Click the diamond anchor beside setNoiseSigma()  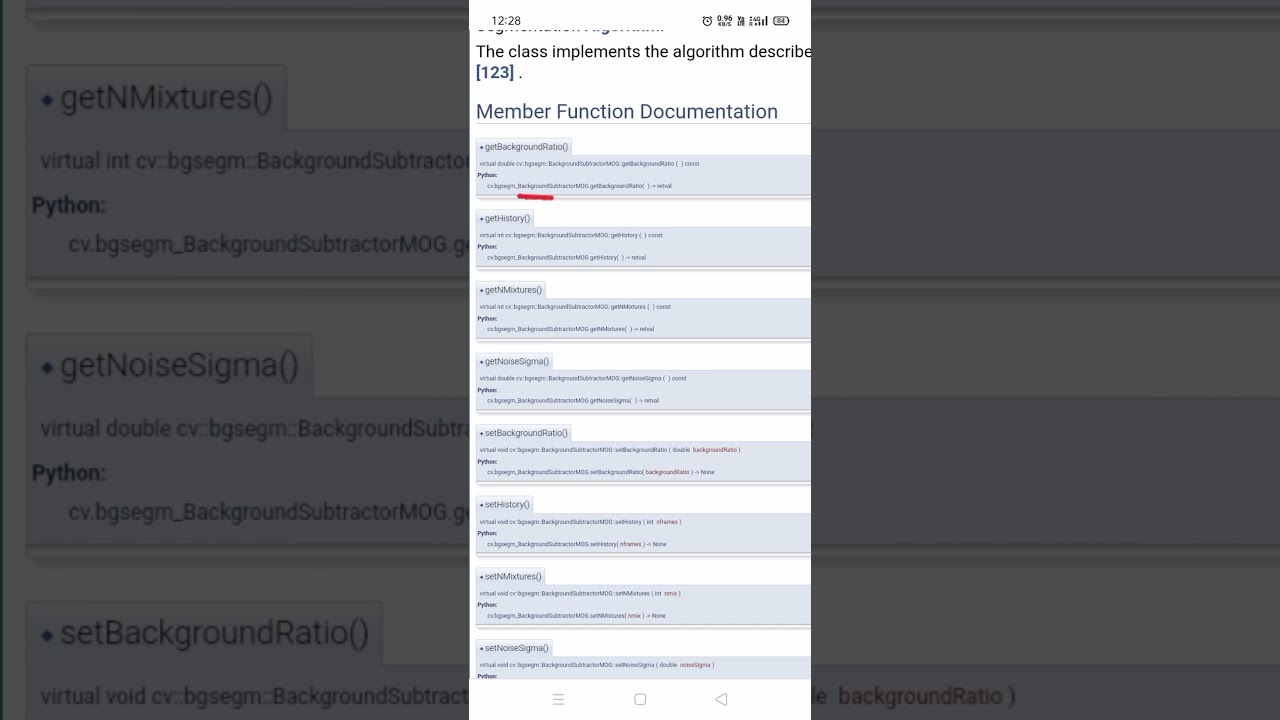(x=481, y=648)
